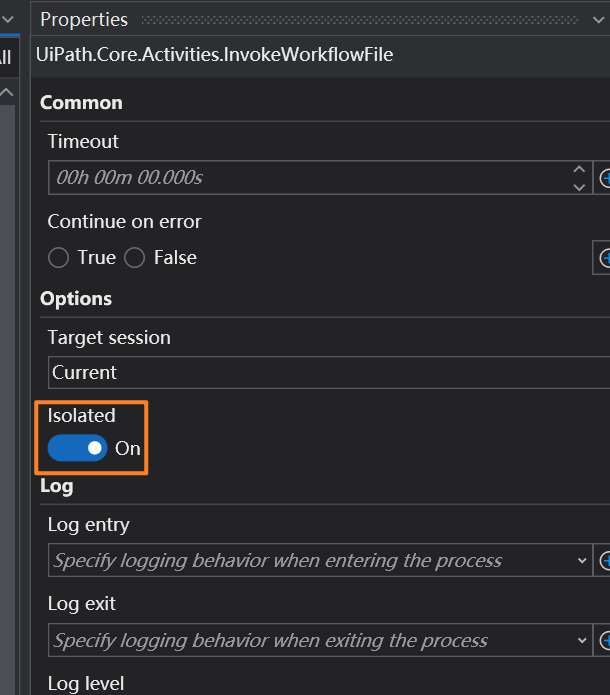Open the Log entry dropdown
The height and width of the screenshot is (695, 610).
320,560
